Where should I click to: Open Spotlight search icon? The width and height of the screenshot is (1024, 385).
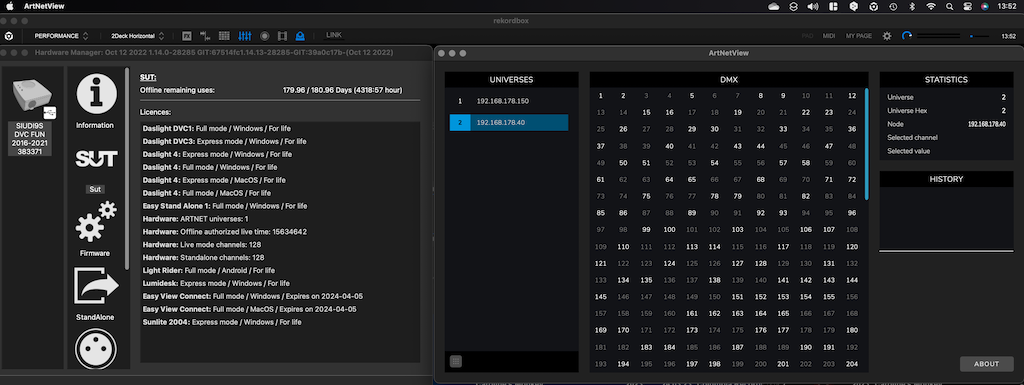pos(950,7)
